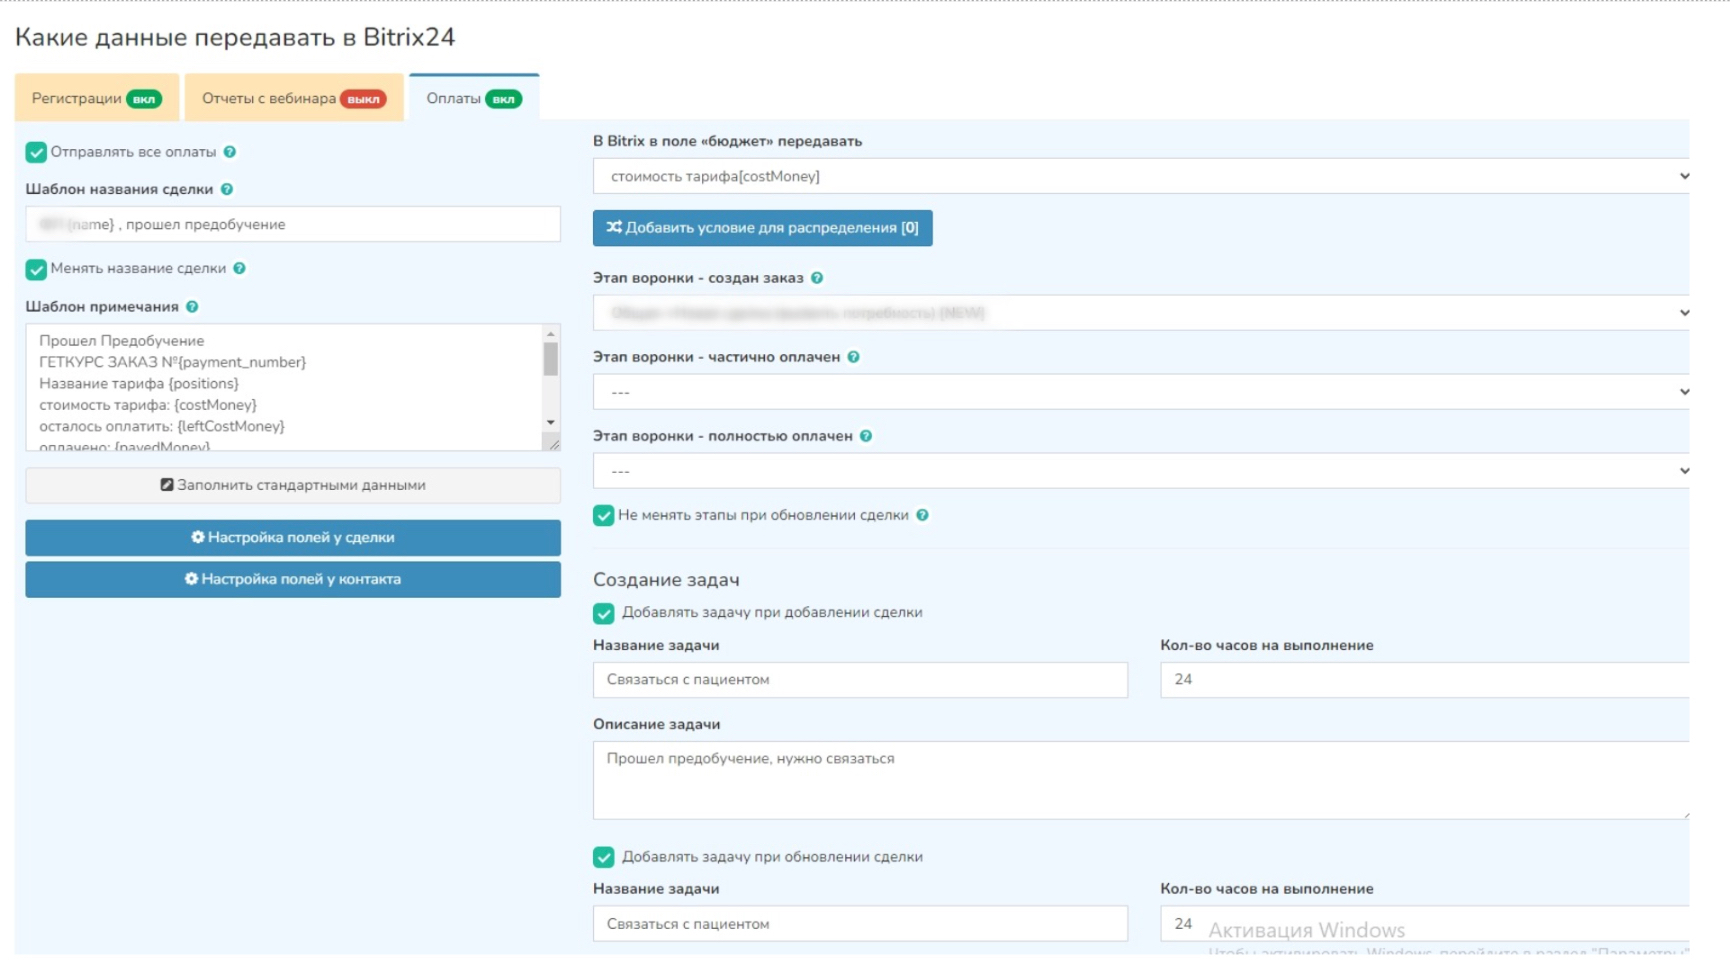1730x978 pixels.
Task: Click help icon next to "Менять название сделки"
Action: [x=239, y=268]
